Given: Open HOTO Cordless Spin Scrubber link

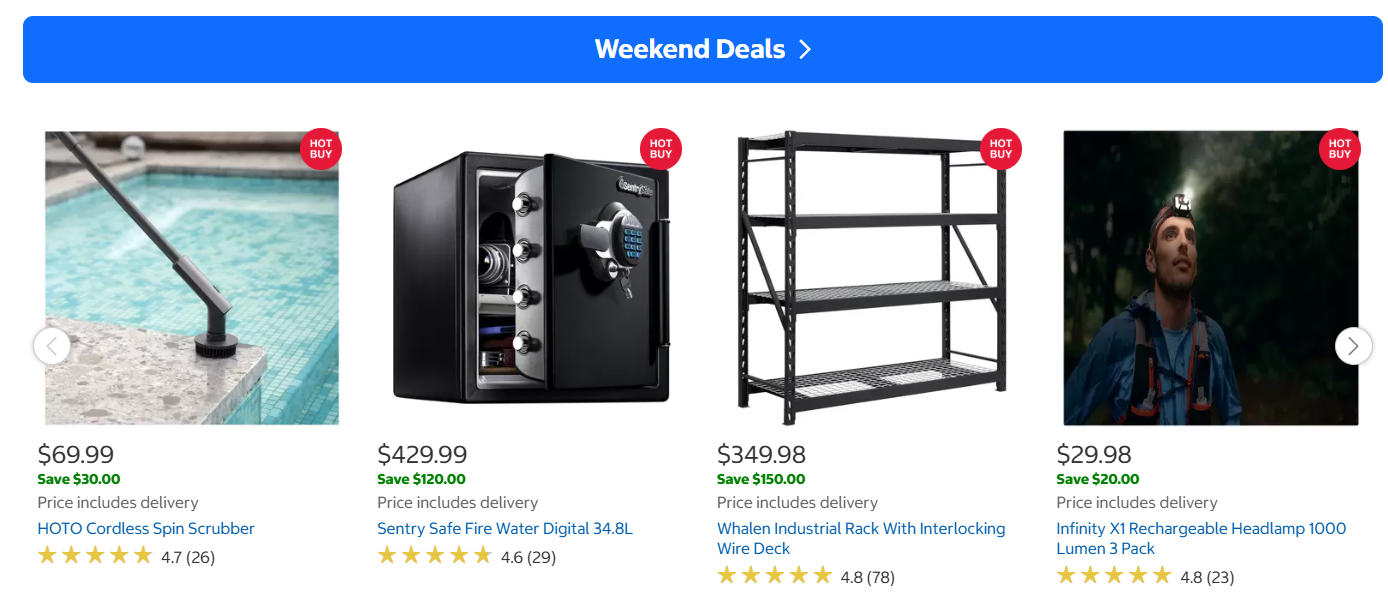Looking at the screenshot, I should coord(146,528).
